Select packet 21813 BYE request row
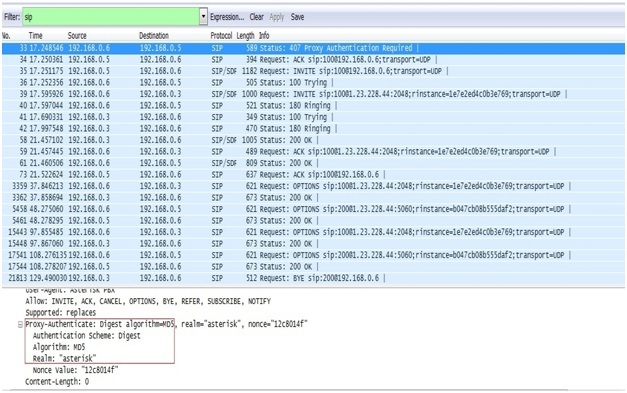627x393 pixels. (x=313, y=278)
